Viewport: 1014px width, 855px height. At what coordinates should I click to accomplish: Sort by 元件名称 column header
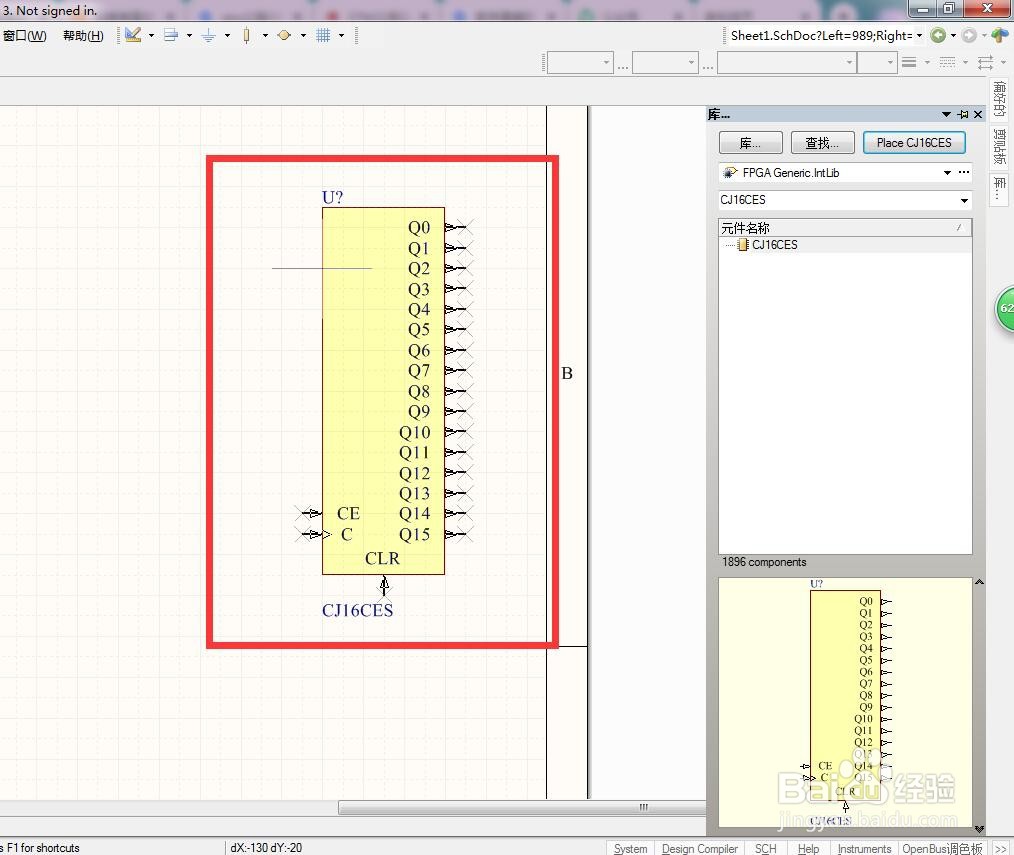tap(845, 228)
